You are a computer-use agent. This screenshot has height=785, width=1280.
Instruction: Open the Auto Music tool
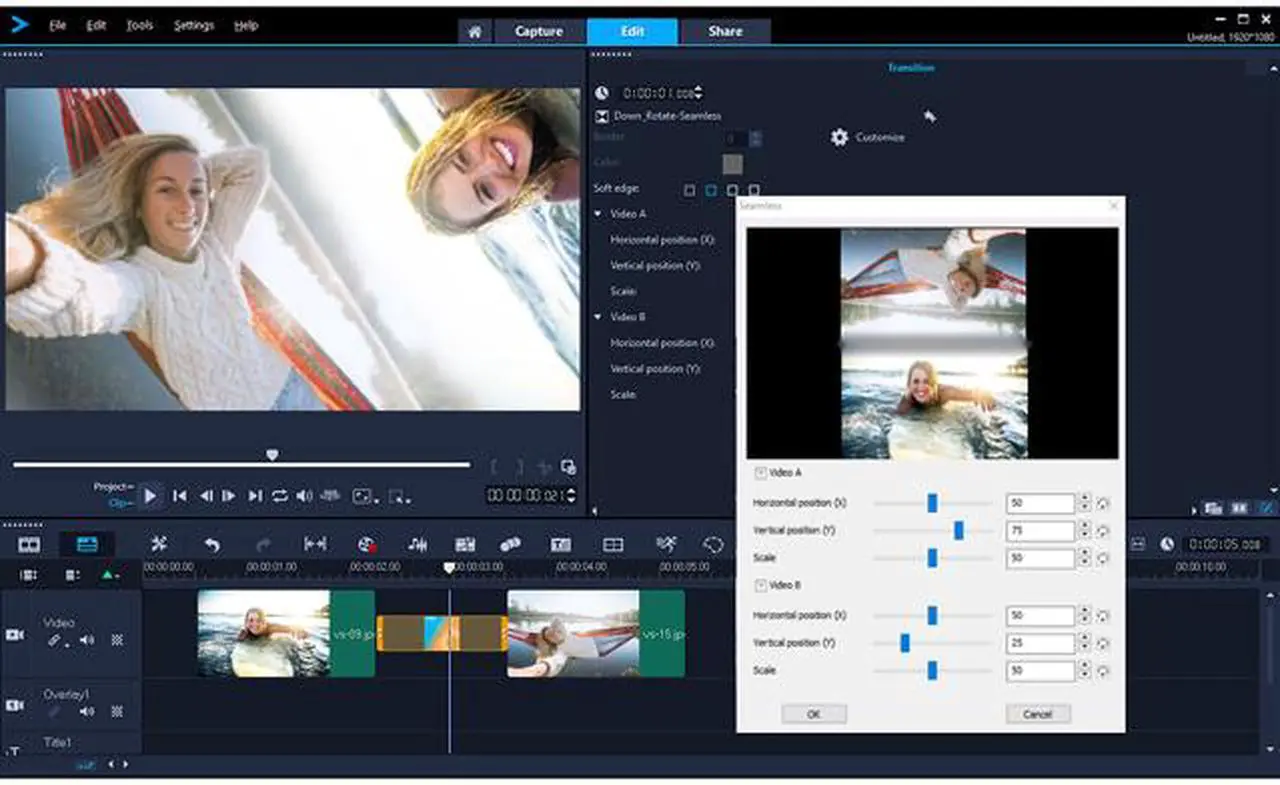[465, 544]
